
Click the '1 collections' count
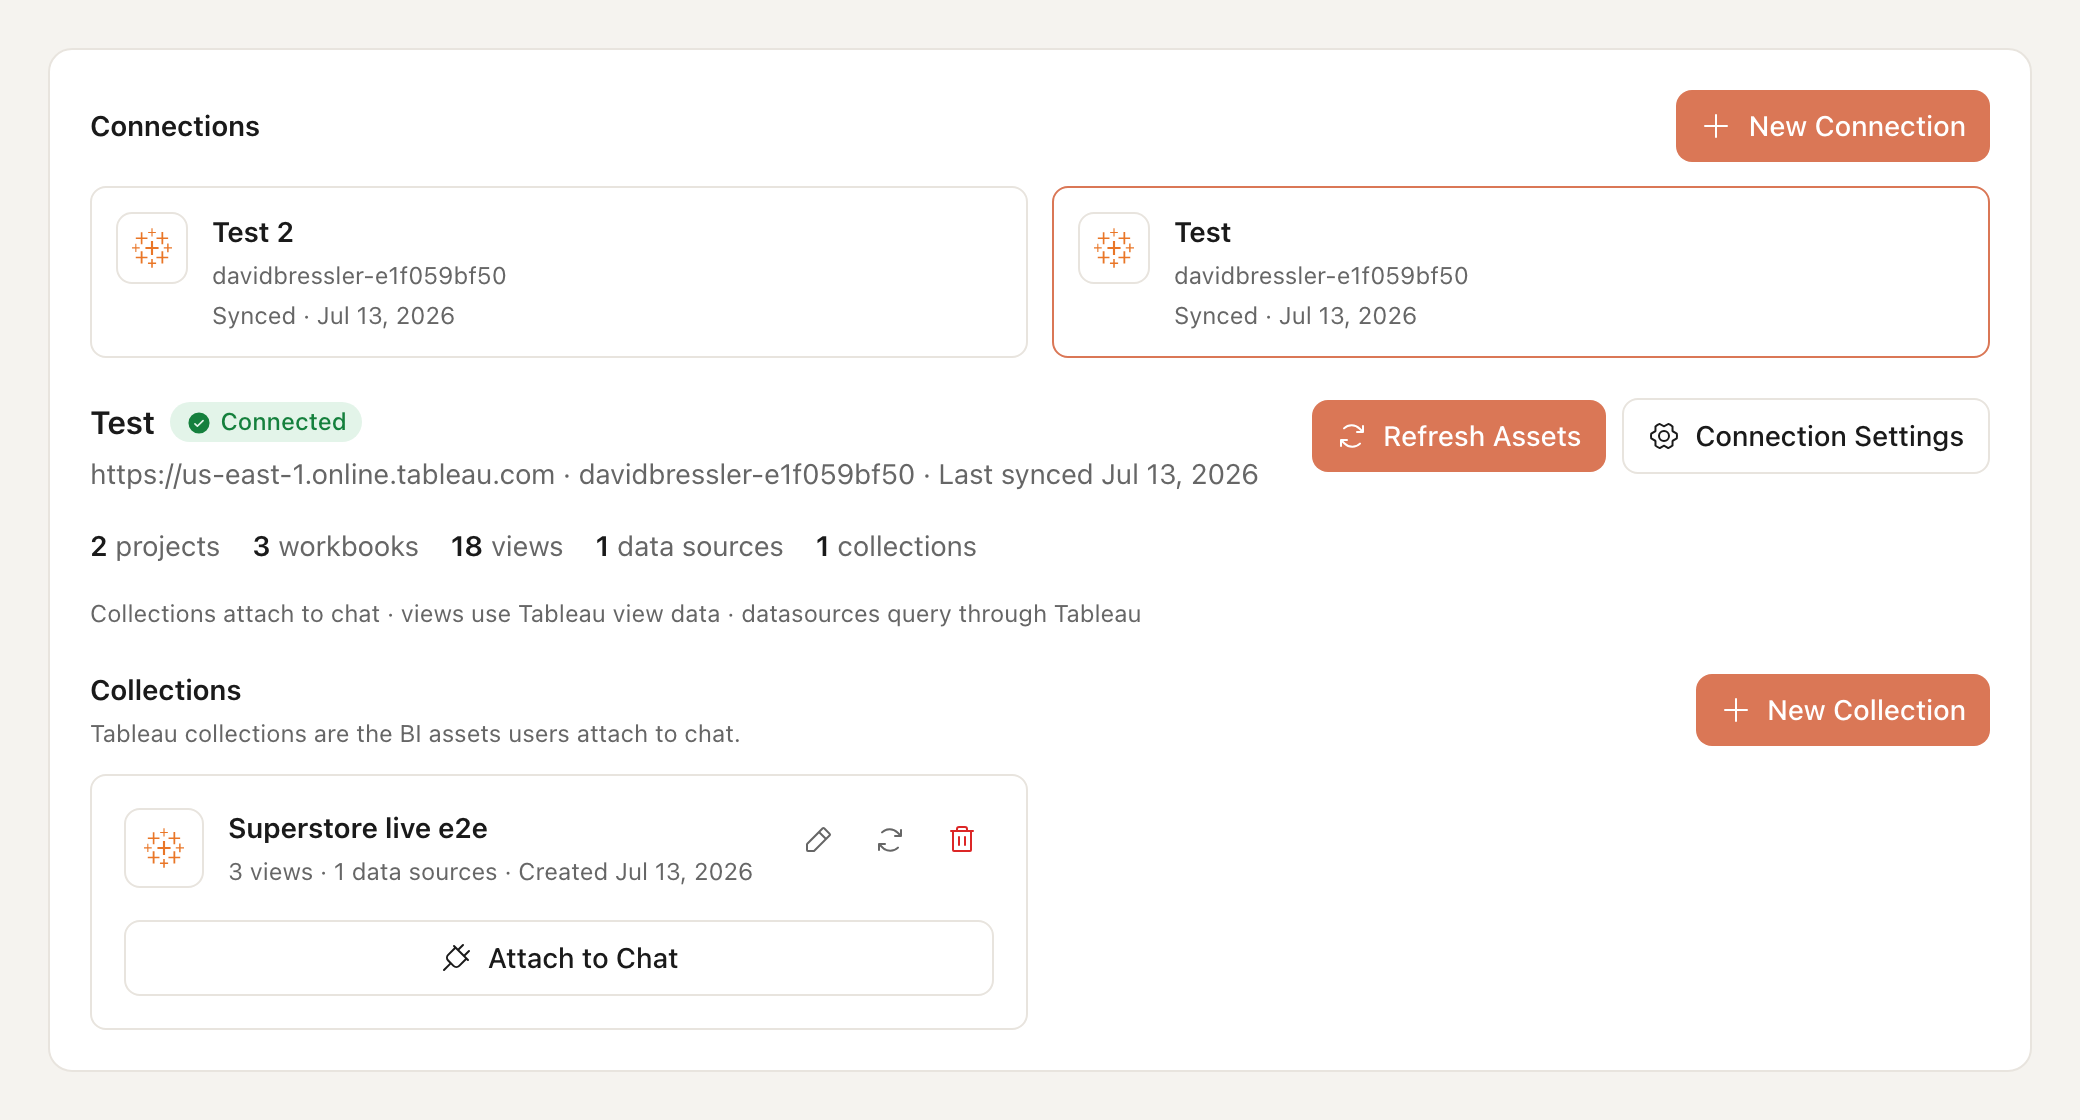click(896, 546)
